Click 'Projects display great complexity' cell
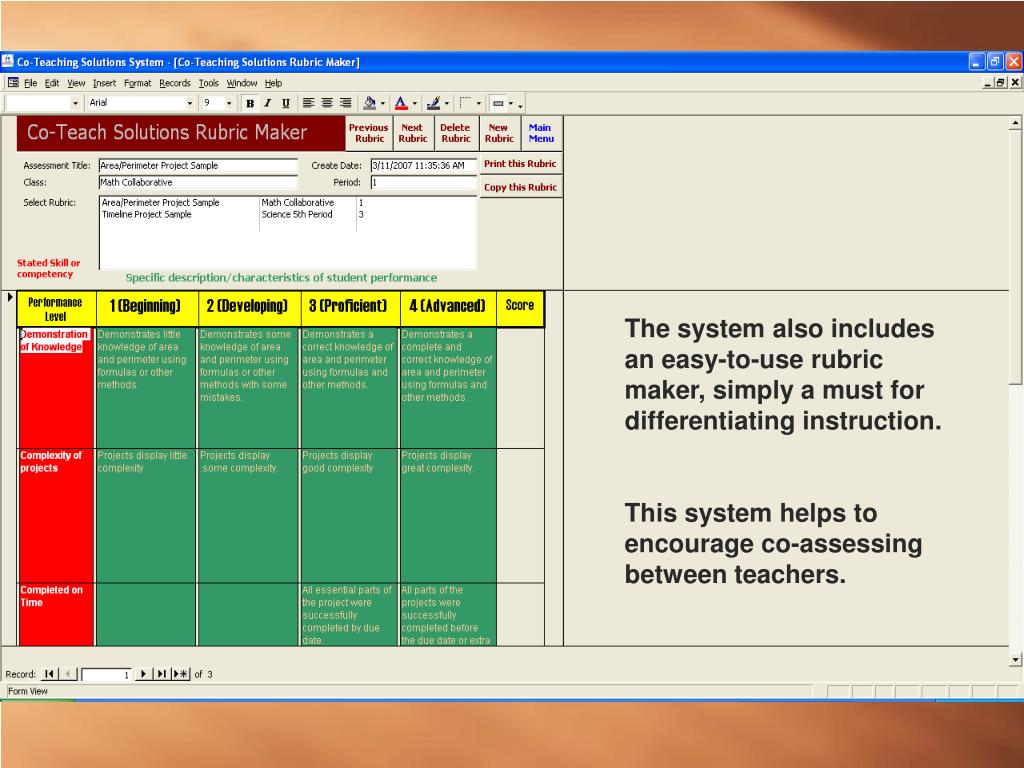 click(x=447, y=515)
